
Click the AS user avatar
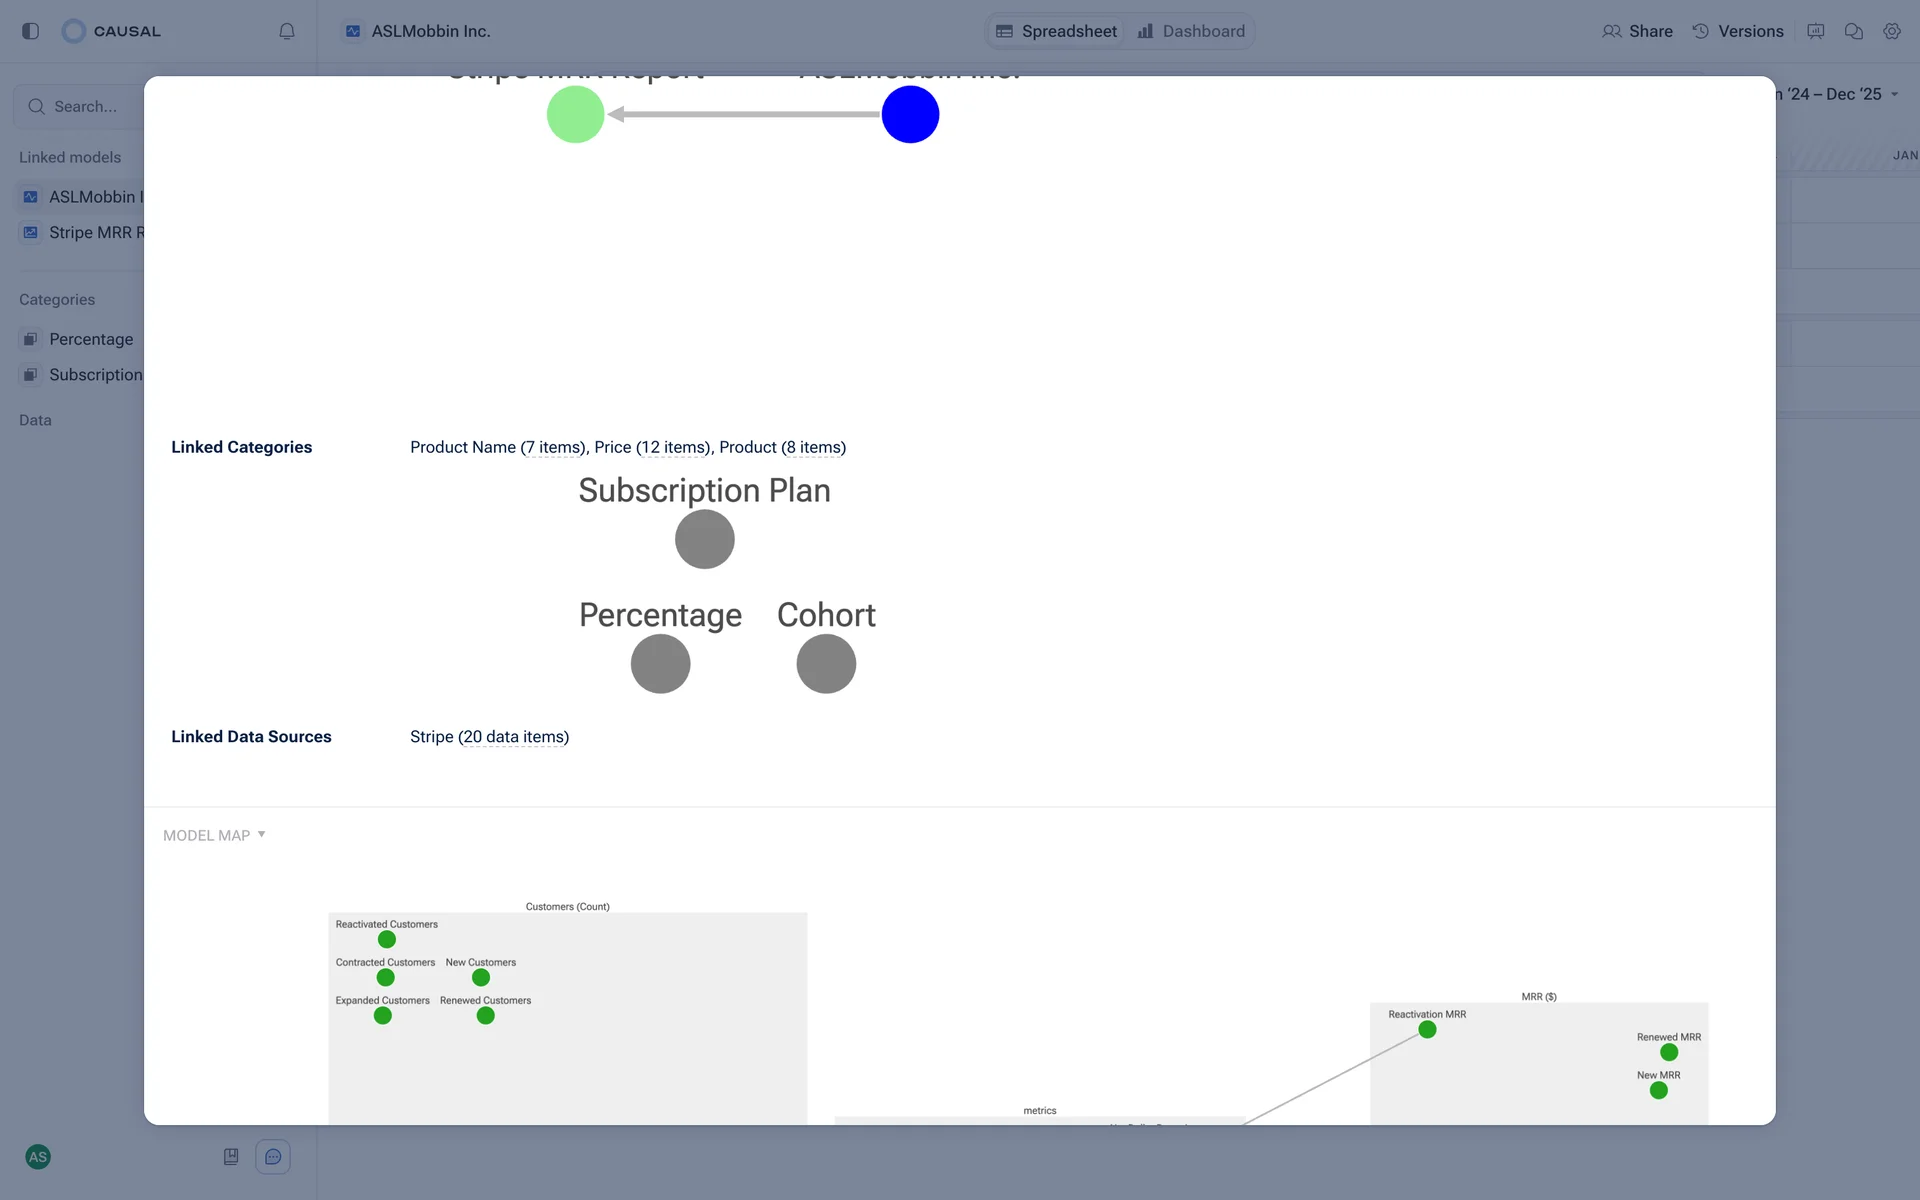point(38,1157)
